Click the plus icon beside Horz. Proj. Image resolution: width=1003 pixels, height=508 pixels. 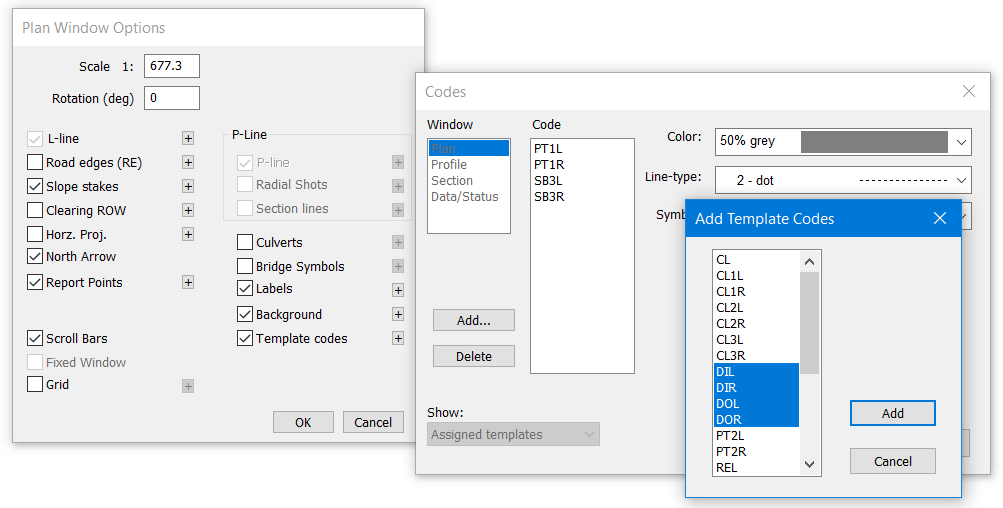[187, 234]
